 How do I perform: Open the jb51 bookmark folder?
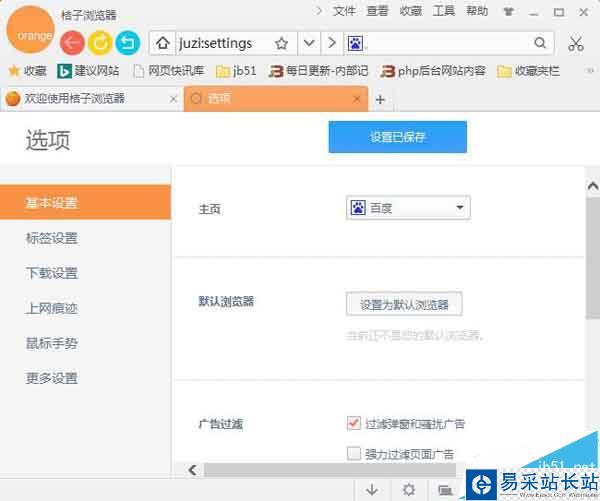point(236,71)
